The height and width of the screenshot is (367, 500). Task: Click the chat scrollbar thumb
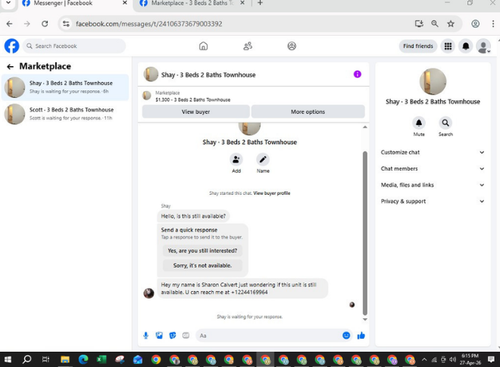click(x=365, y=233)
